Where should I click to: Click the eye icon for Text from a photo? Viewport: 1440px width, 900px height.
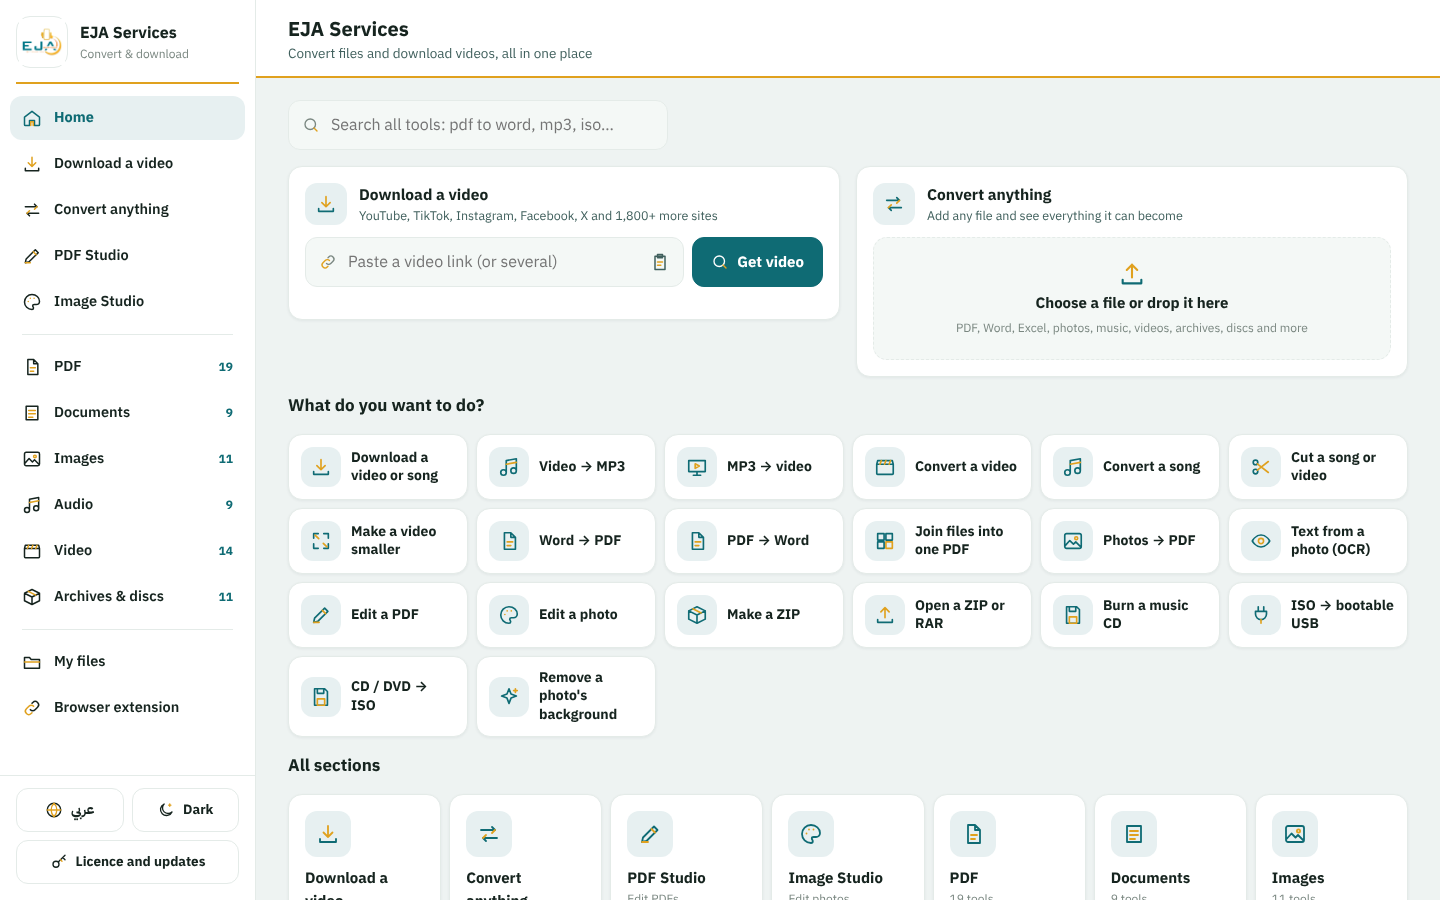pos(1261,541)
